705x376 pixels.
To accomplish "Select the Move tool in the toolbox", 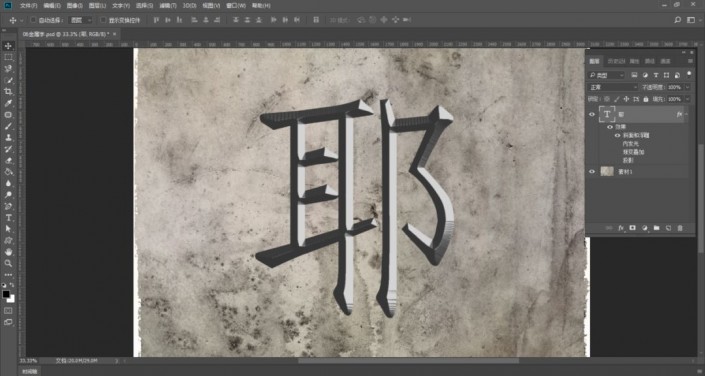I will click(x=8, y=46).
